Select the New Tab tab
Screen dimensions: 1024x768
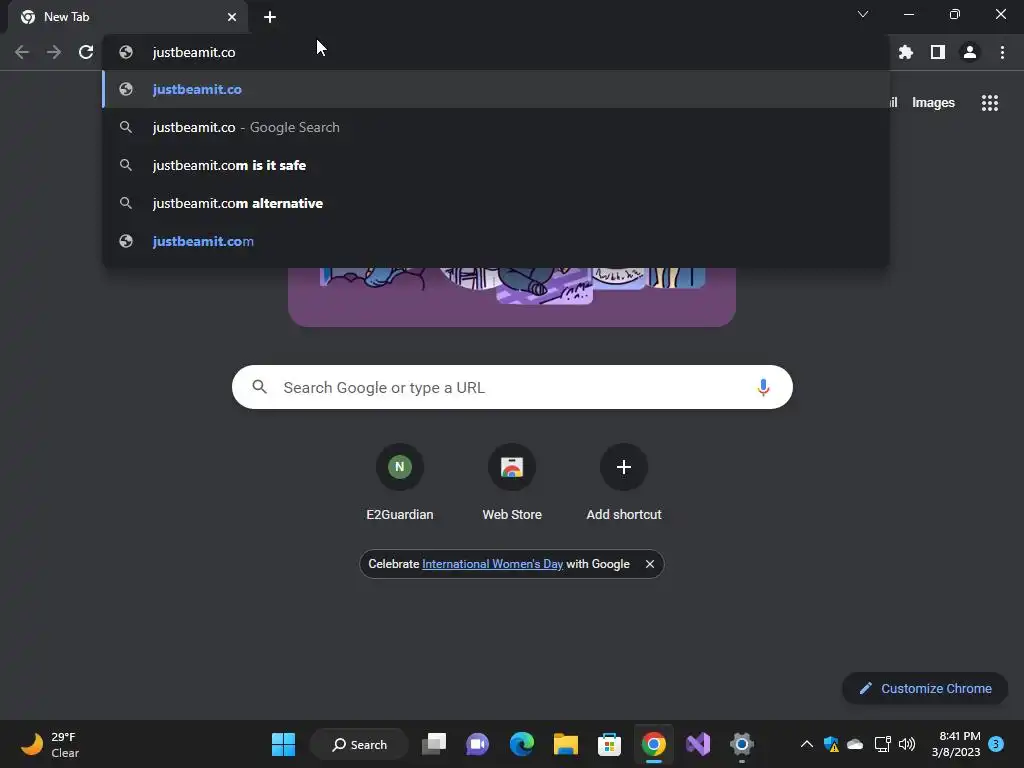tap(128, 17)
